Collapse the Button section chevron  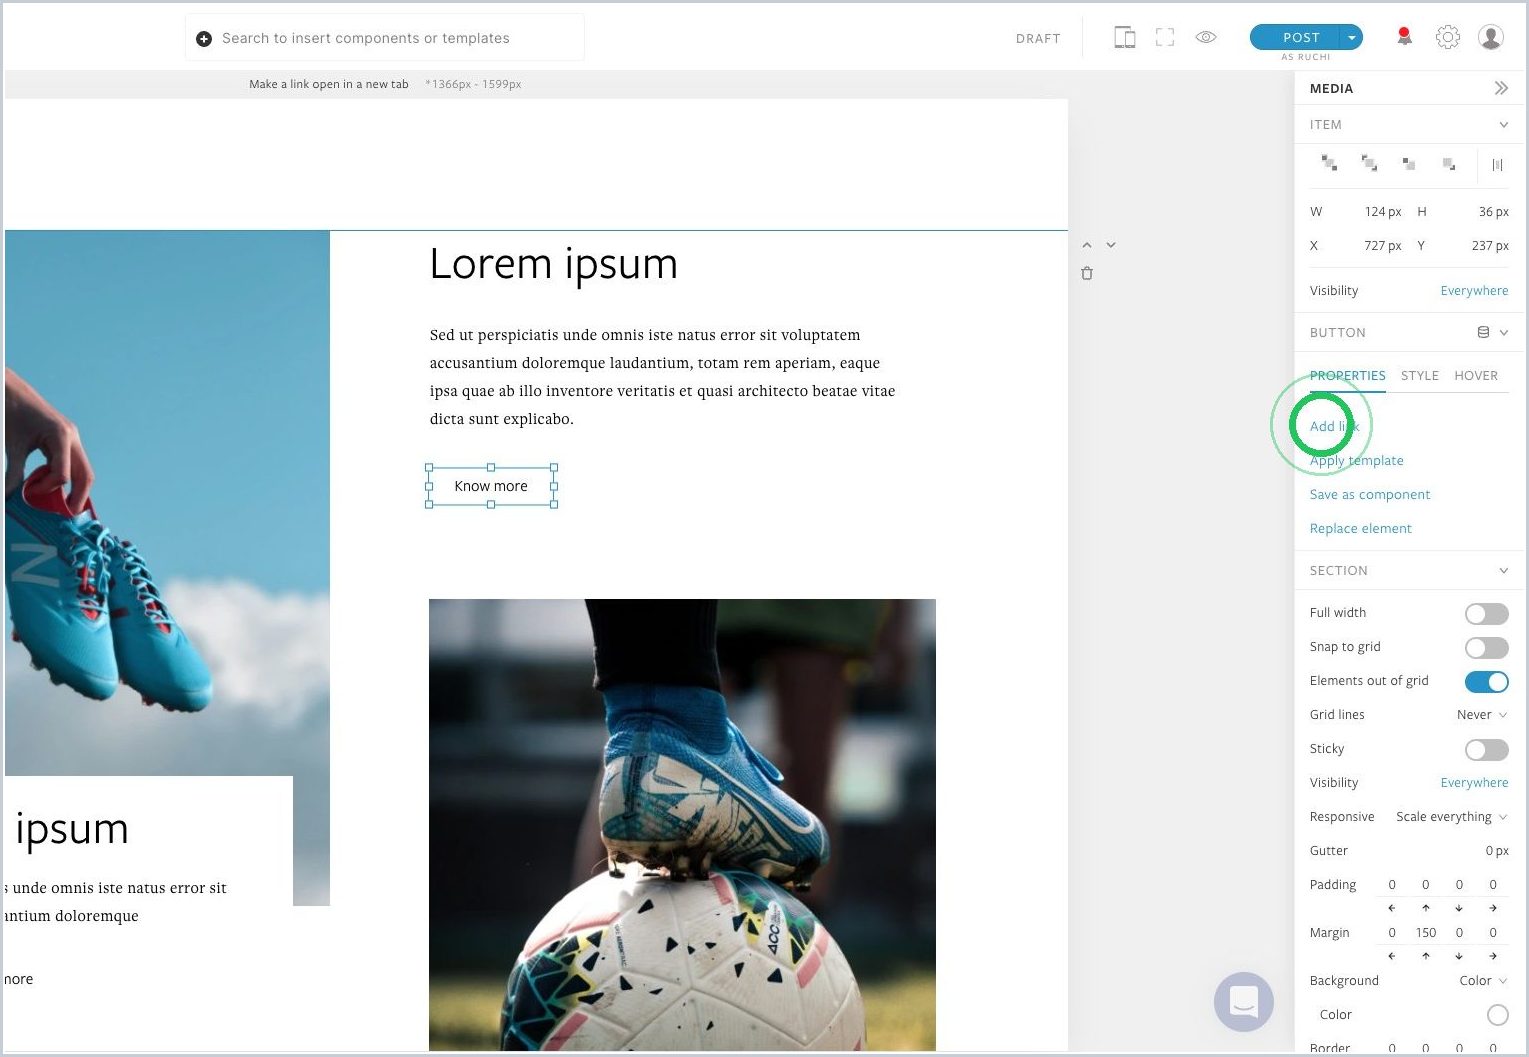click(x=1504, y=332)
